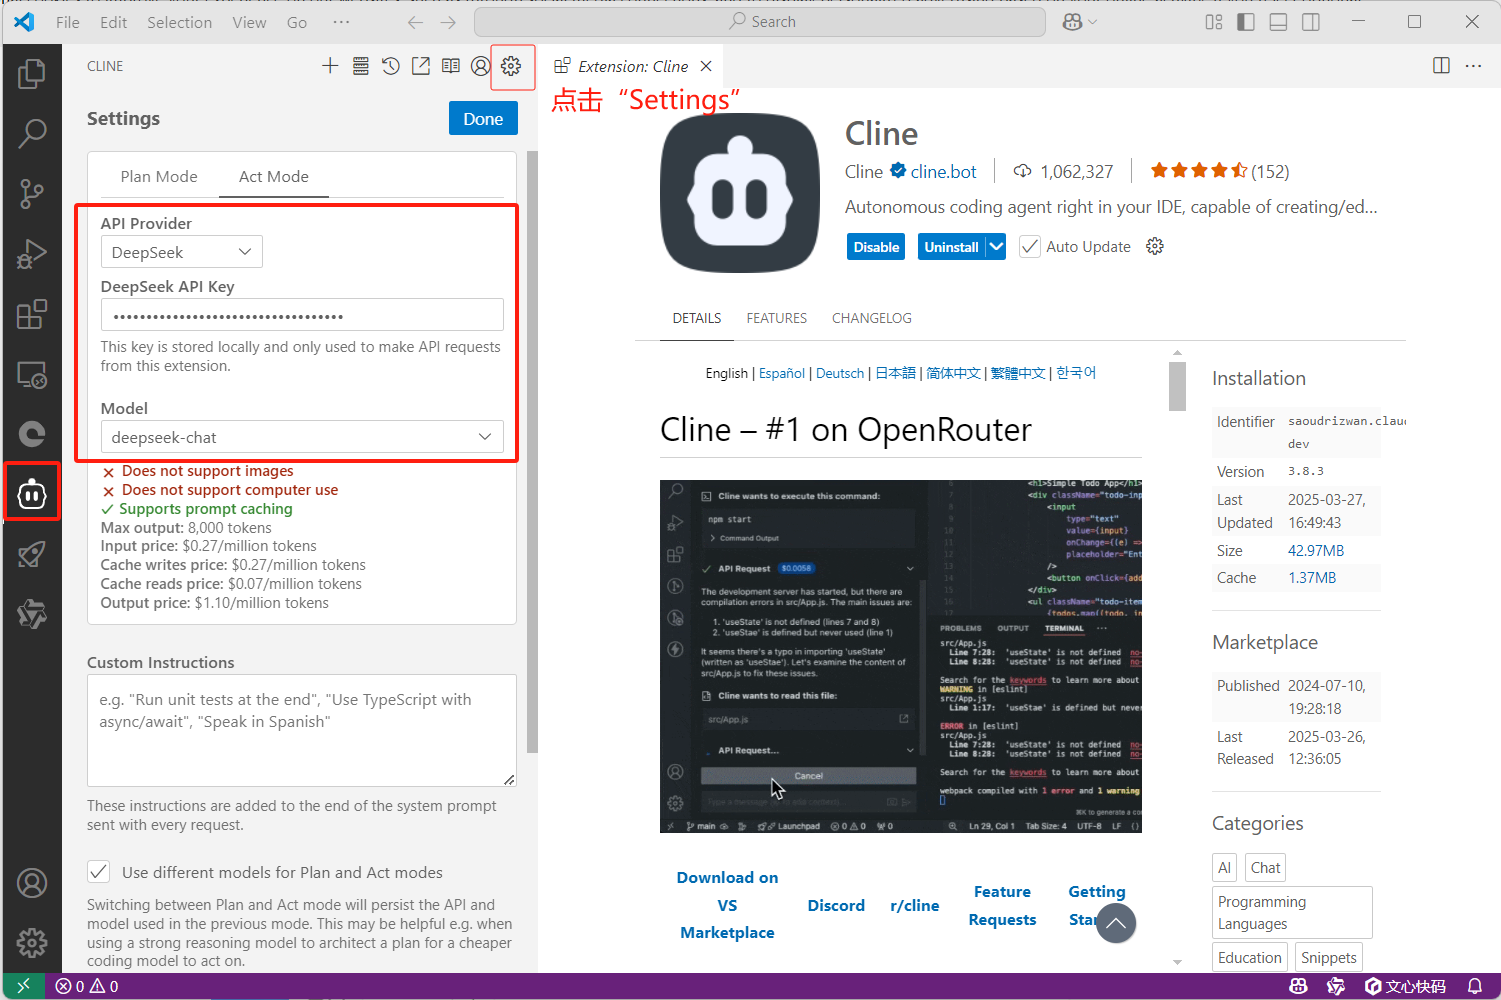Switch to Plan Mode tab
Viewport: 1501px width, 1000px height.
coord(159,176)
